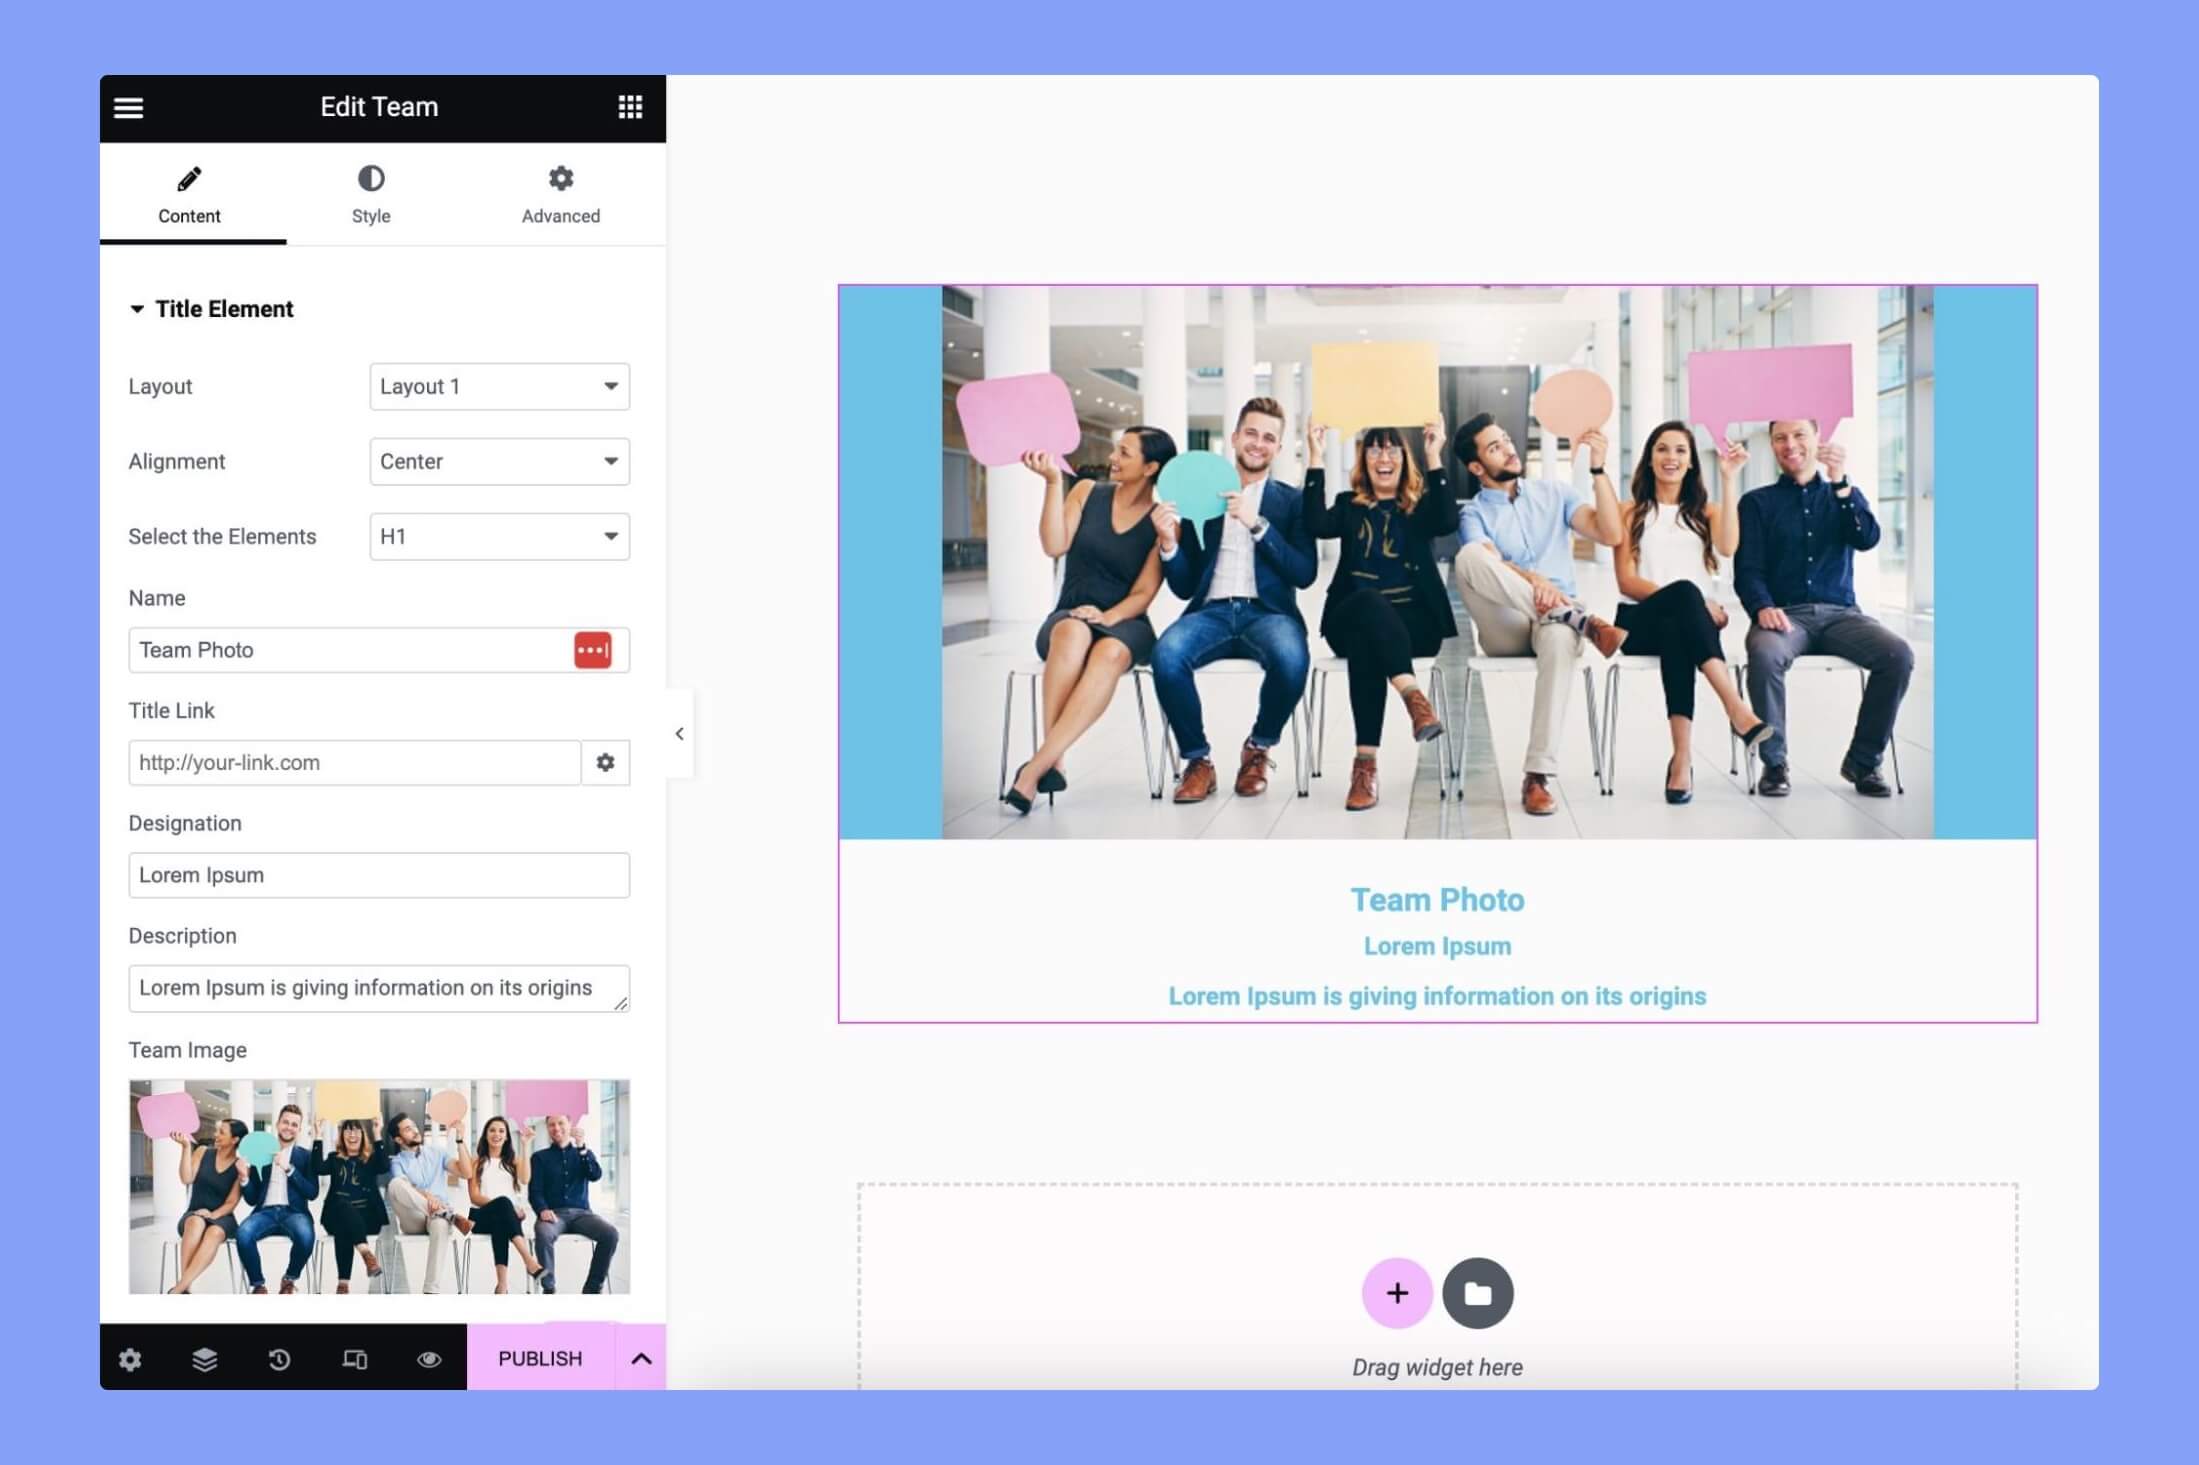
Task: Click the undo/history icon in bottom bar
Action: pyautogui.click(x=280, y=1357)
